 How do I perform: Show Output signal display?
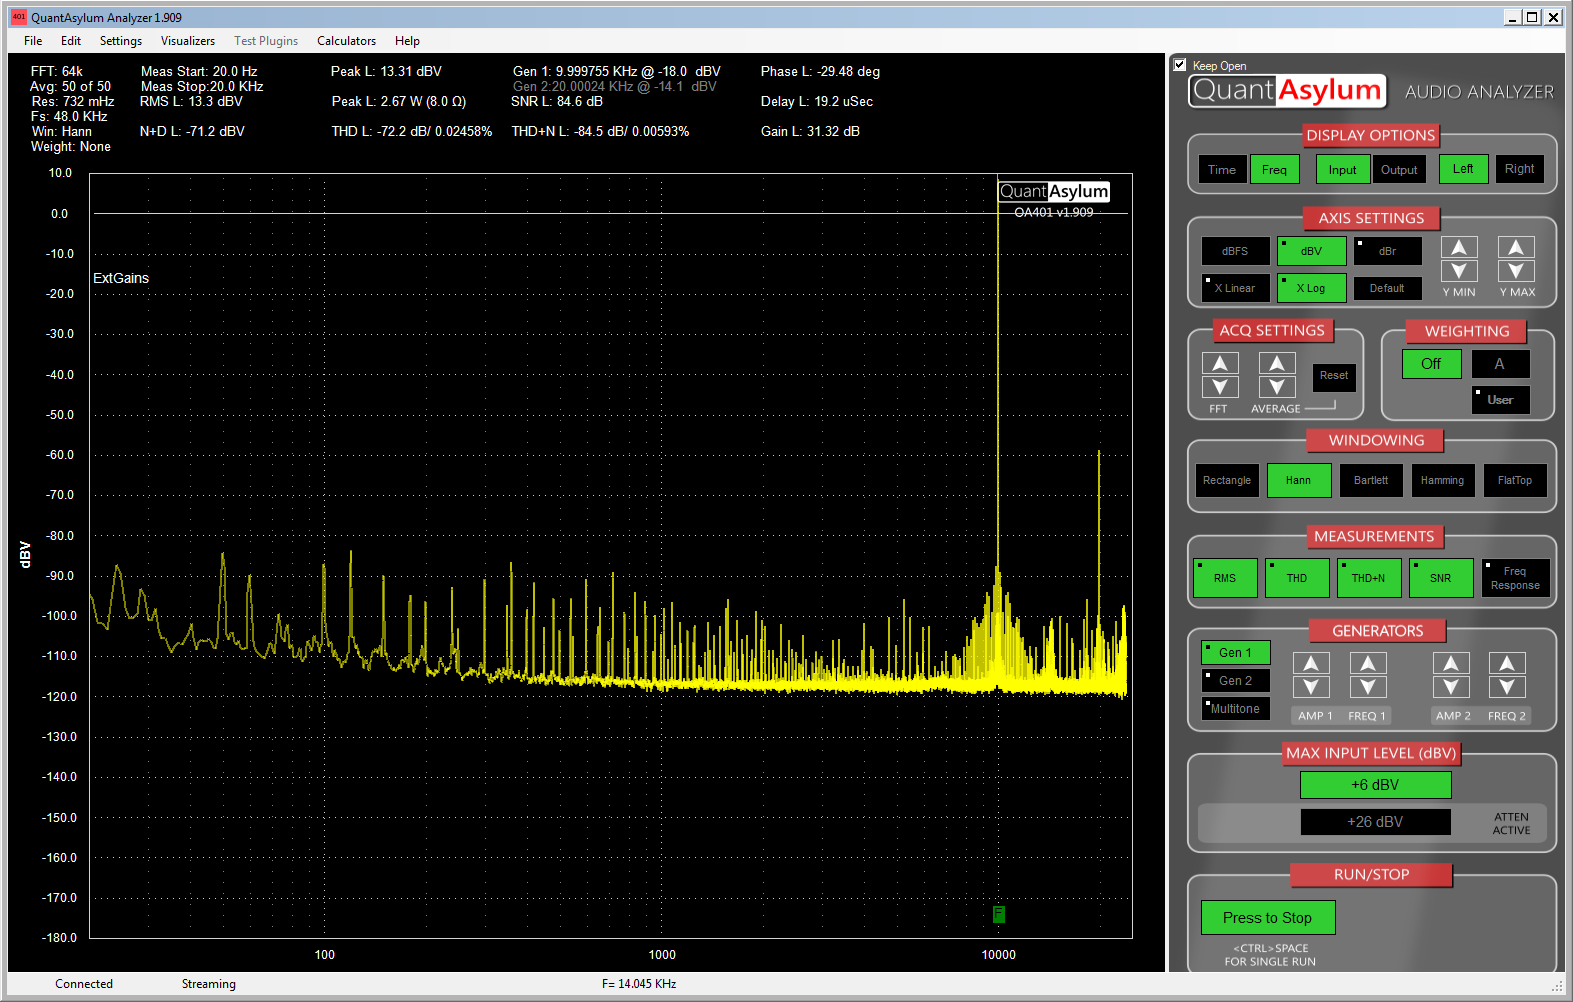click(1399, 169)
